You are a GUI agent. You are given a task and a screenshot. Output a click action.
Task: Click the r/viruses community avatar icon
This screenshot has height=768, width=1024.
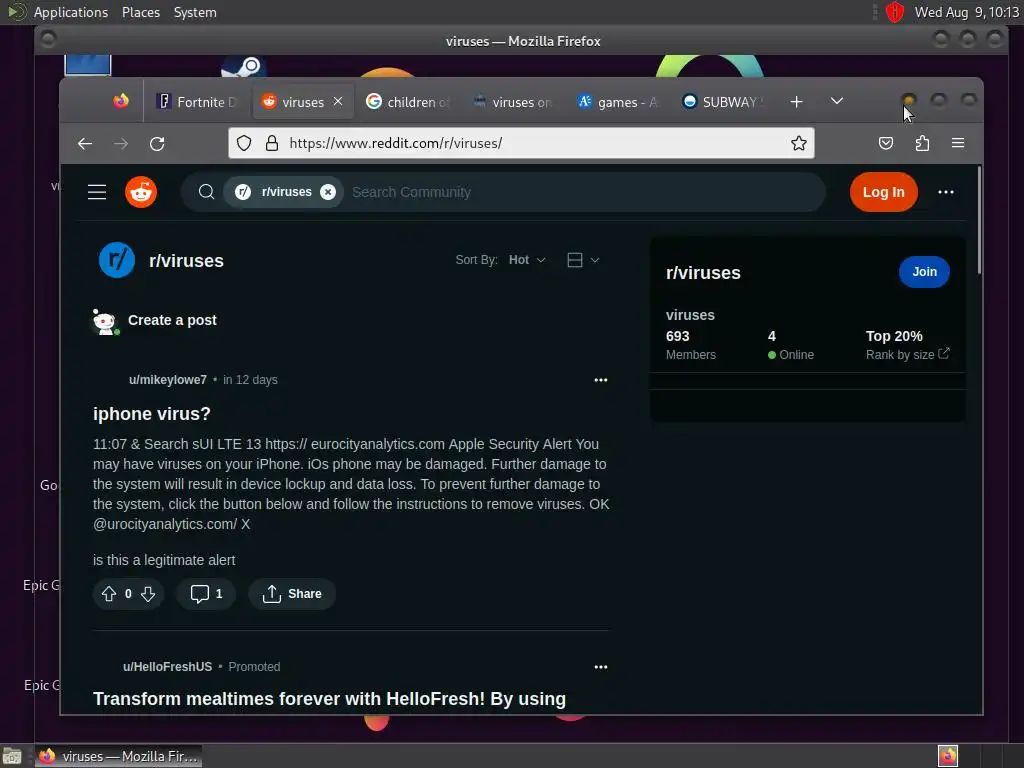[x=117, y=260]
